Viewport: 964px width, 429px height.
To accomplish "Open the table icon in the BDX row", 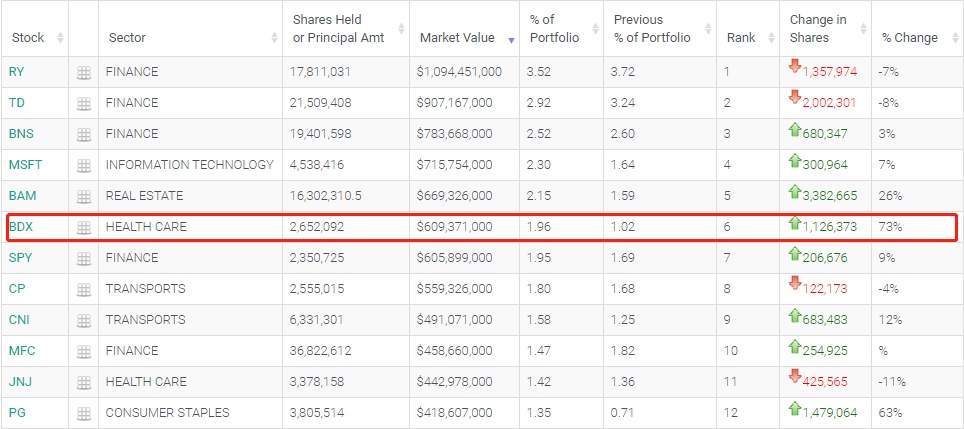I will [x=84, y=228].
